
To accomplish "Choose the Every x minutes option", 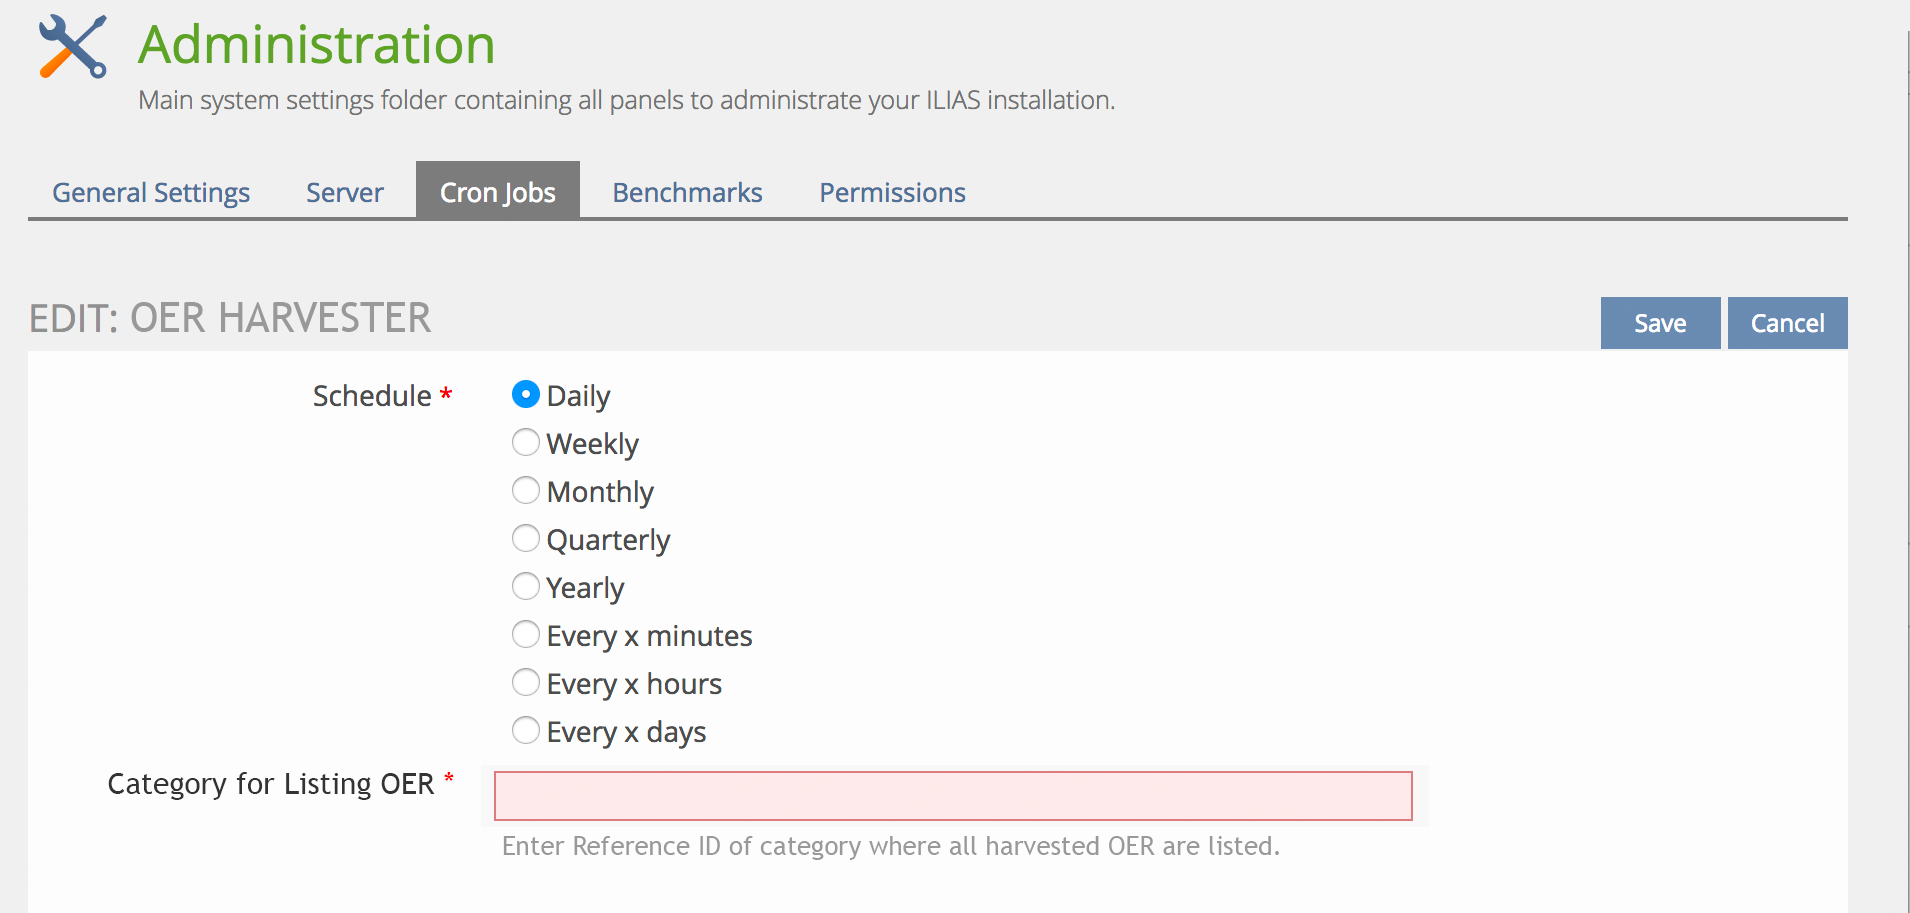I will pyautogui.click(x=526, y=635).
